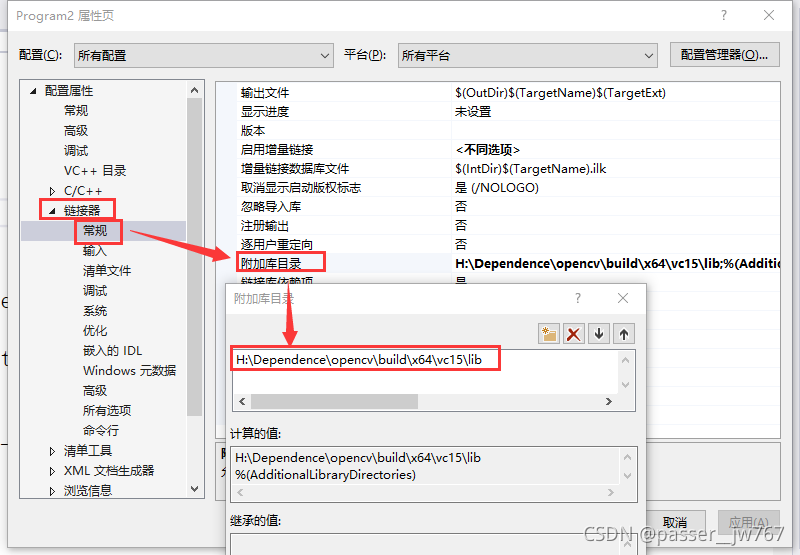This screenshot has width=800, height=555.
Task: Select 输入 under 链接器
Action: tap(95, 250)
